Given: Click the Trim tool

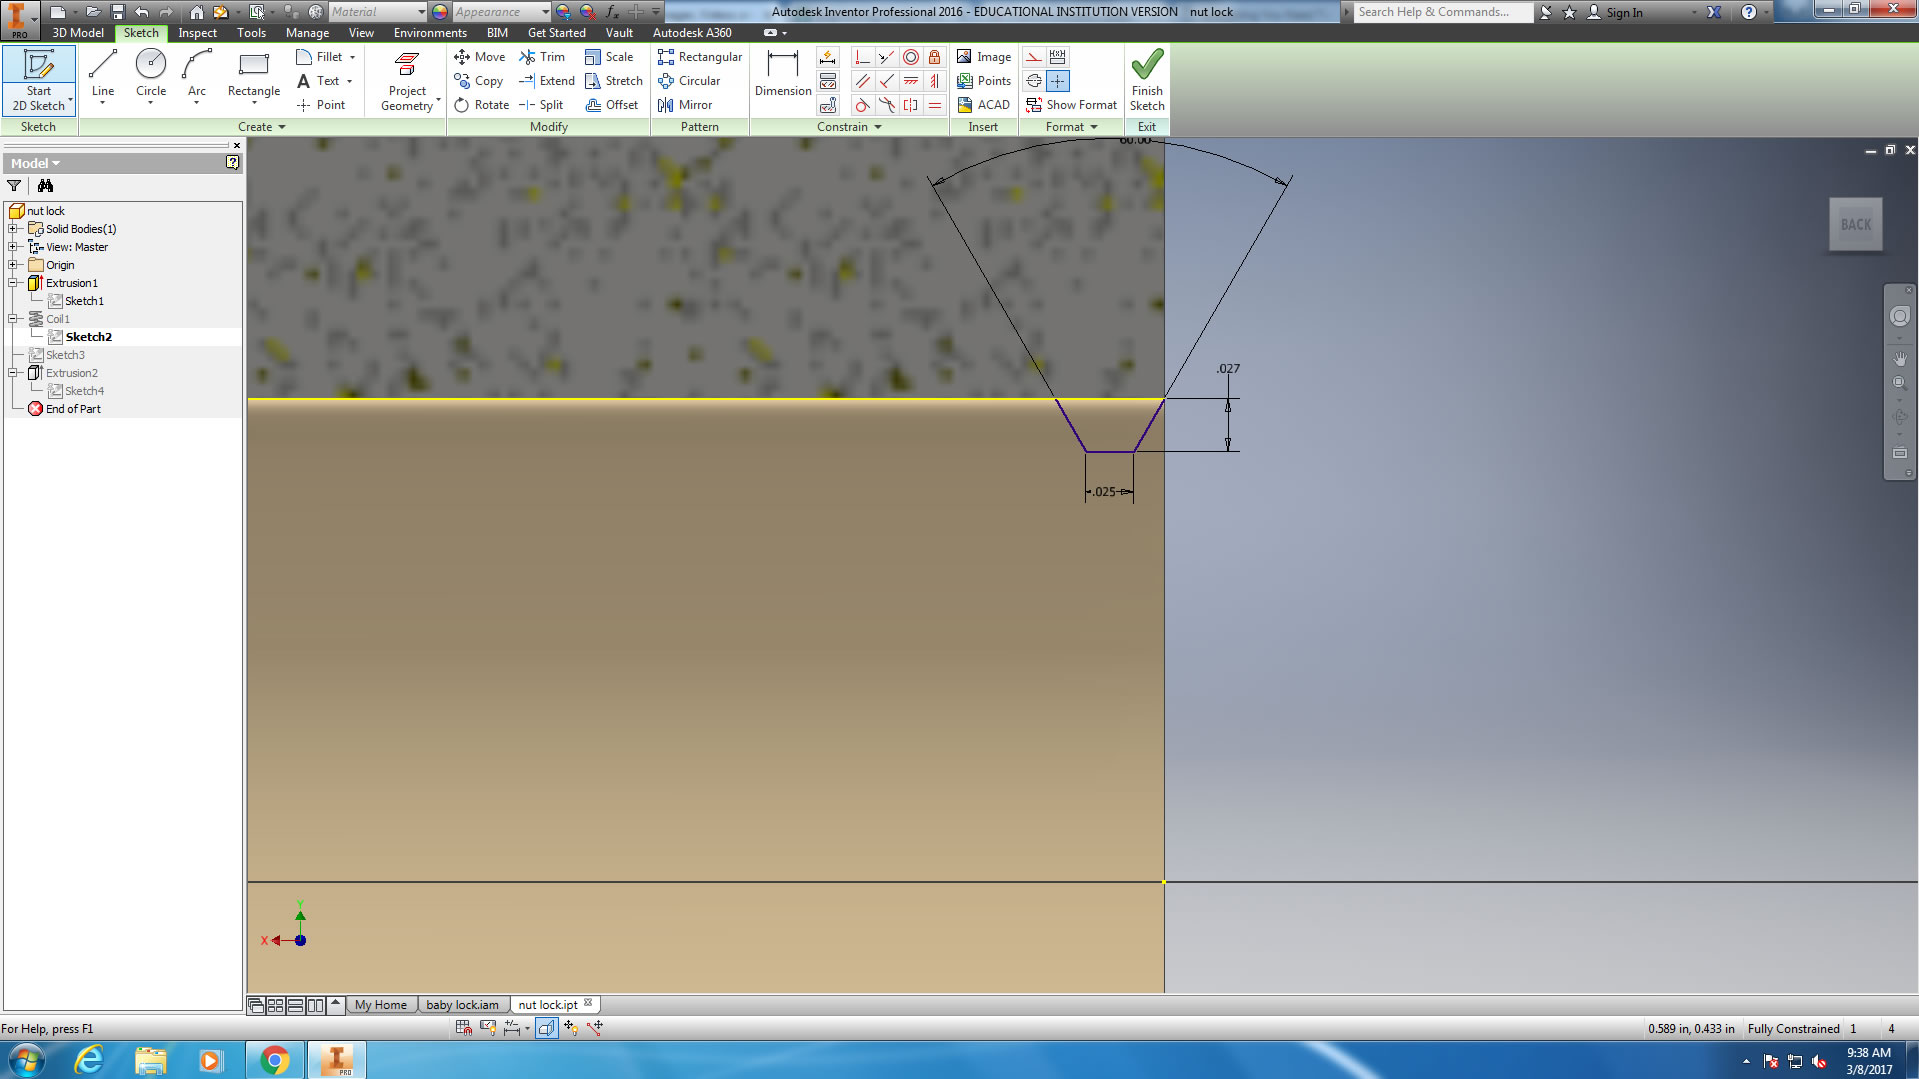Looking at the screenshot, I should pos(542,57).
